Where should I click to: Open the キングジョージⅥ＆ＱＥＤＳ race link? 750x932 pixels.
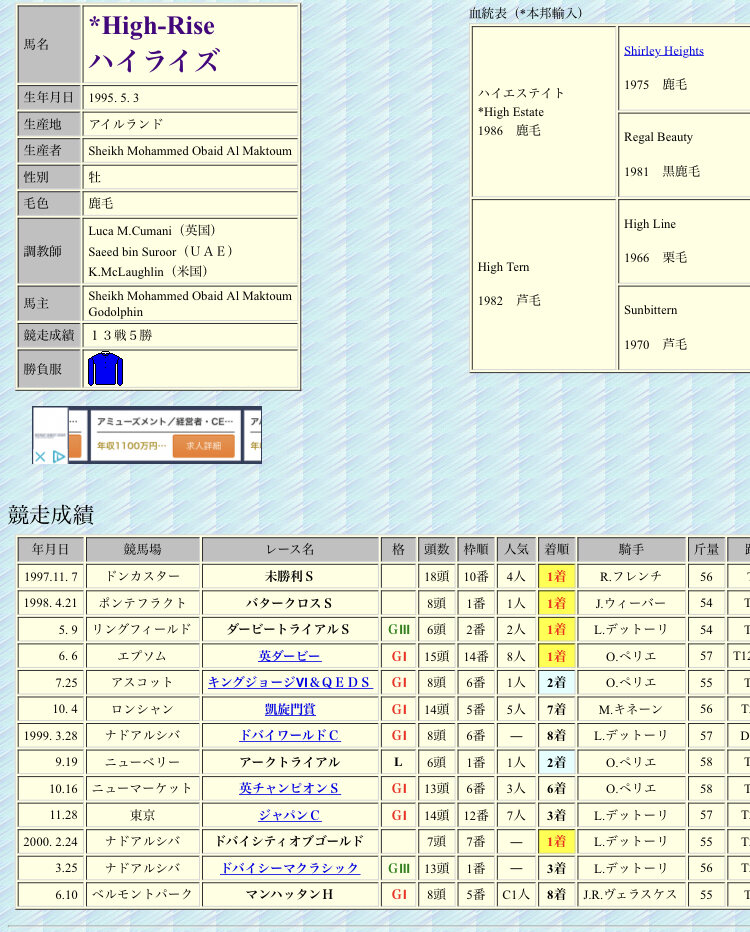click(290, 682)
